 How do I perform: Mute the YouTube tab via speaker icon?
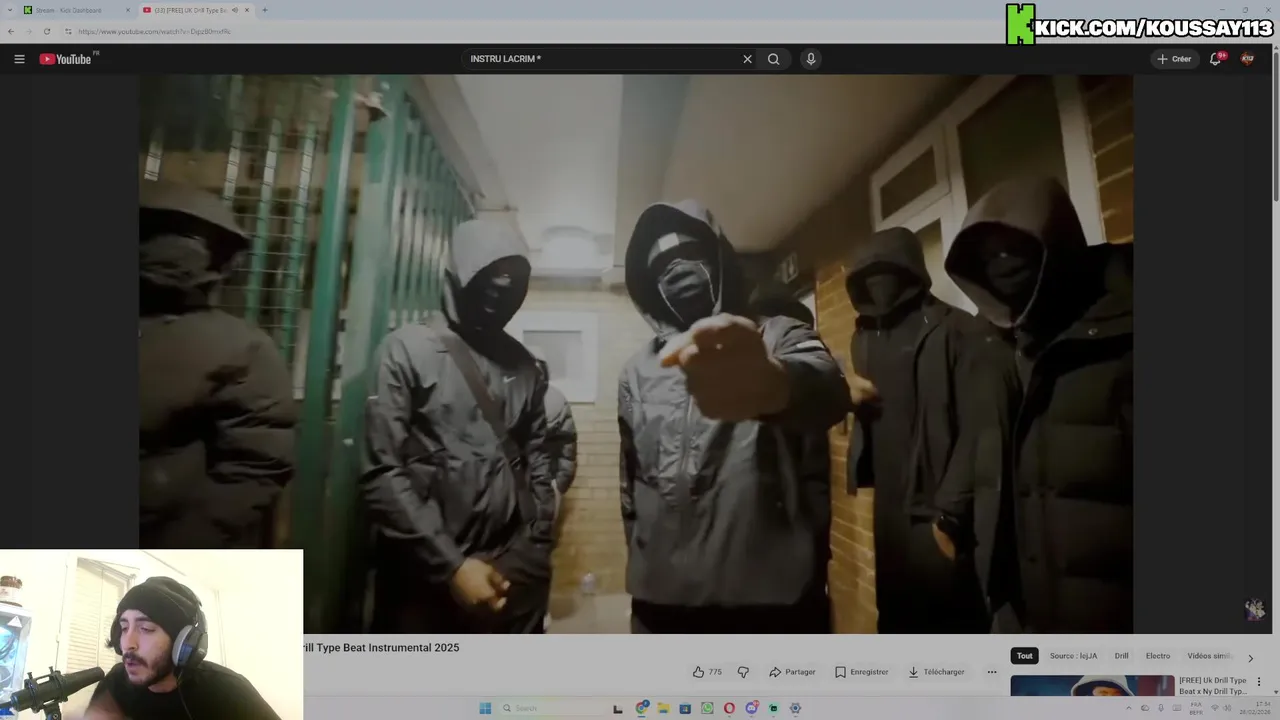point(235,10)
